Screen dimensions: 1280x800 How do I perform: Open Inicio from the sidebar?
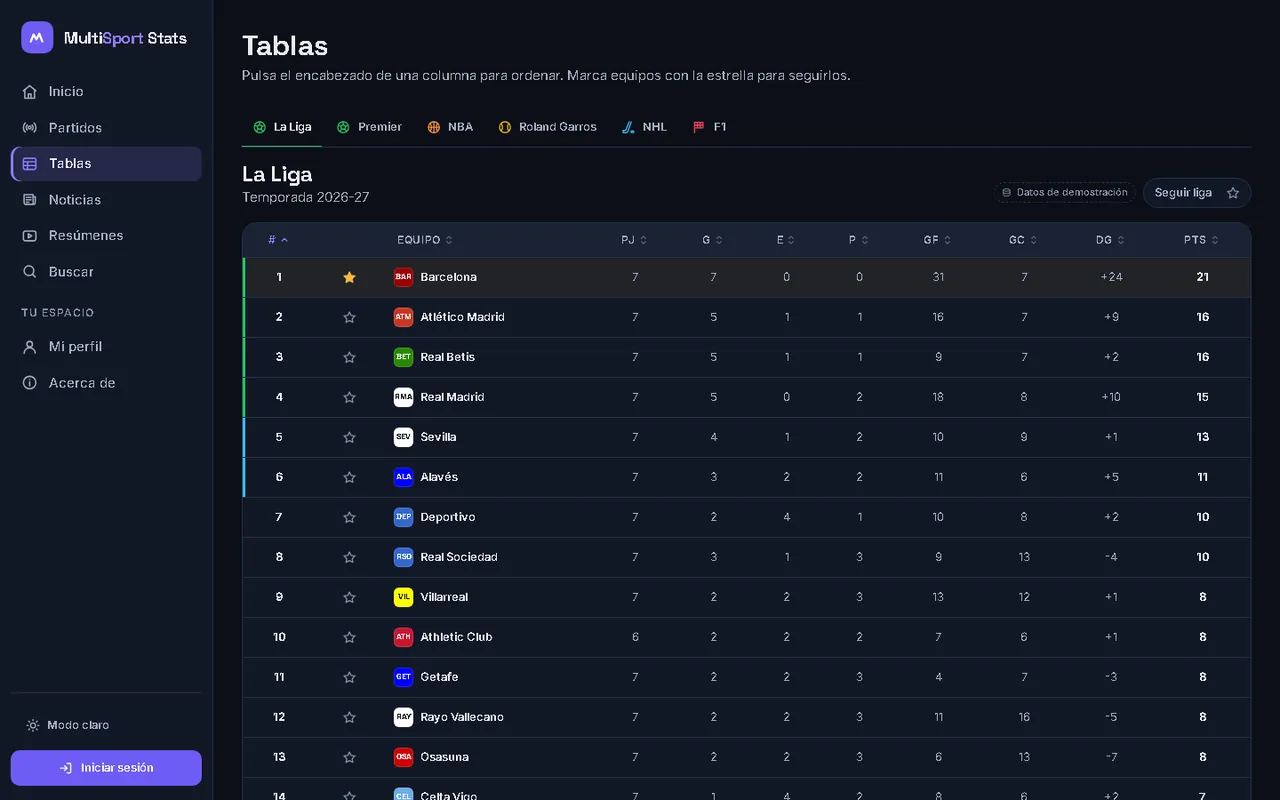tap(106, 91)
